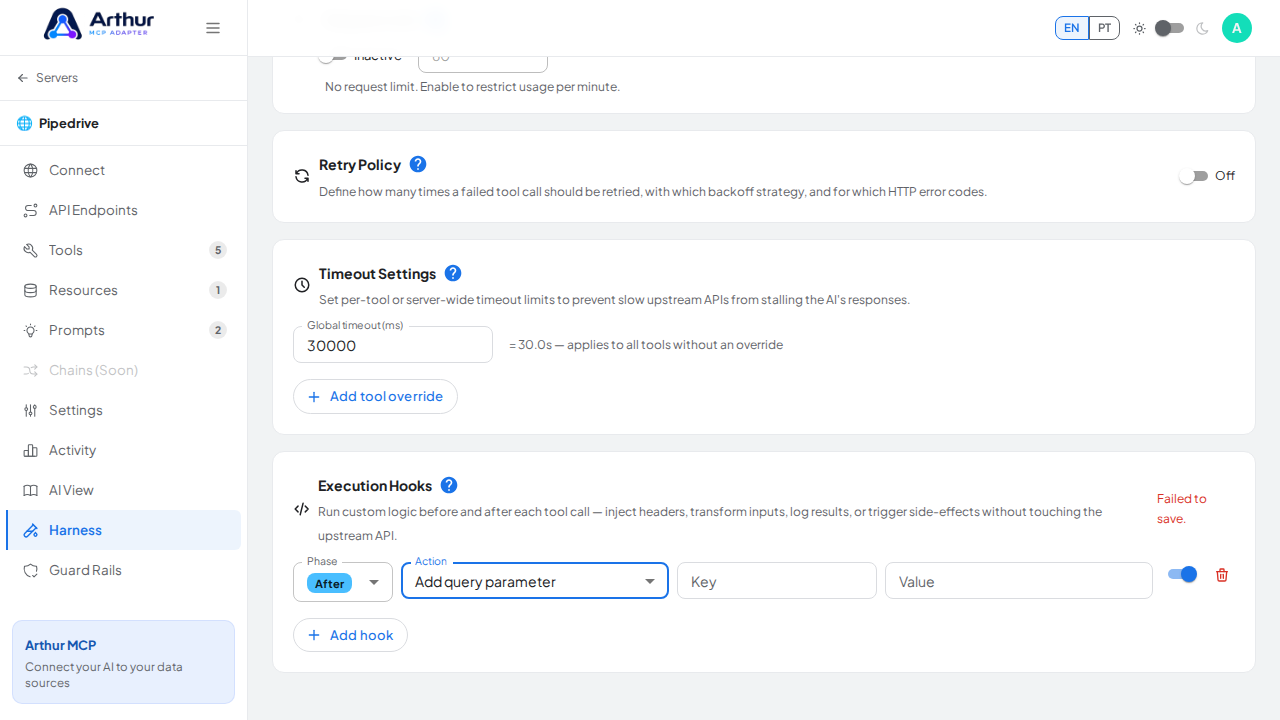Click the Settings sliders icon in sidebar

click(x=31, y=410)
